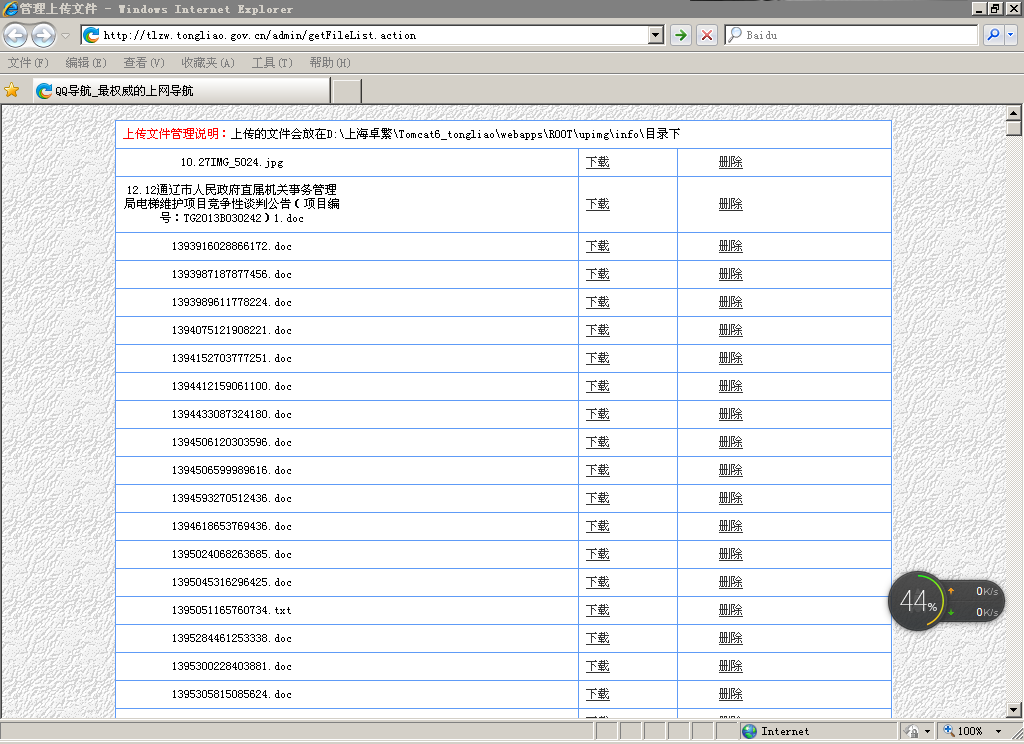Screen dimensions: 1024x744
Task: Delete file 1393989611778224.doc
Action: pyautogui.click(x=730, y=302)
